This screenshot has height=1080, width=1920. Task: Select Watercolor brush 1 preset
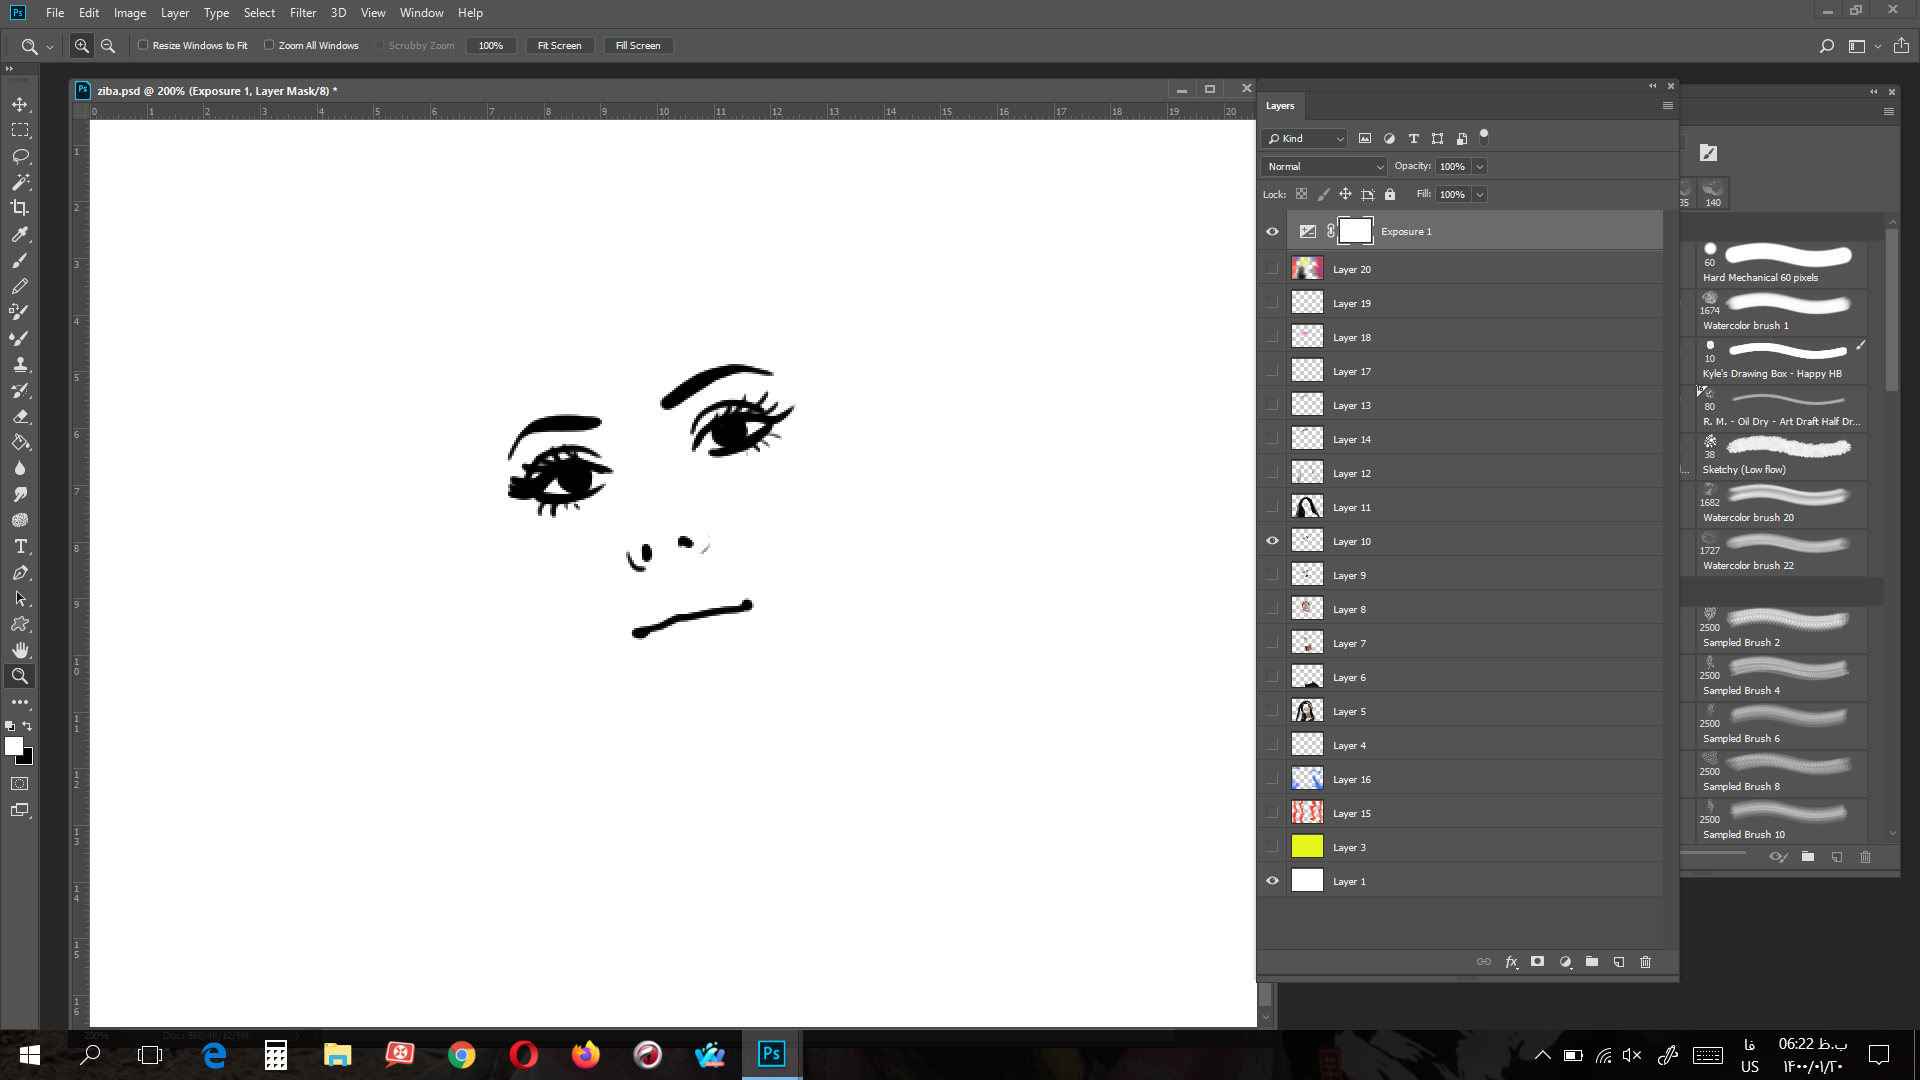coord(1780,312)
